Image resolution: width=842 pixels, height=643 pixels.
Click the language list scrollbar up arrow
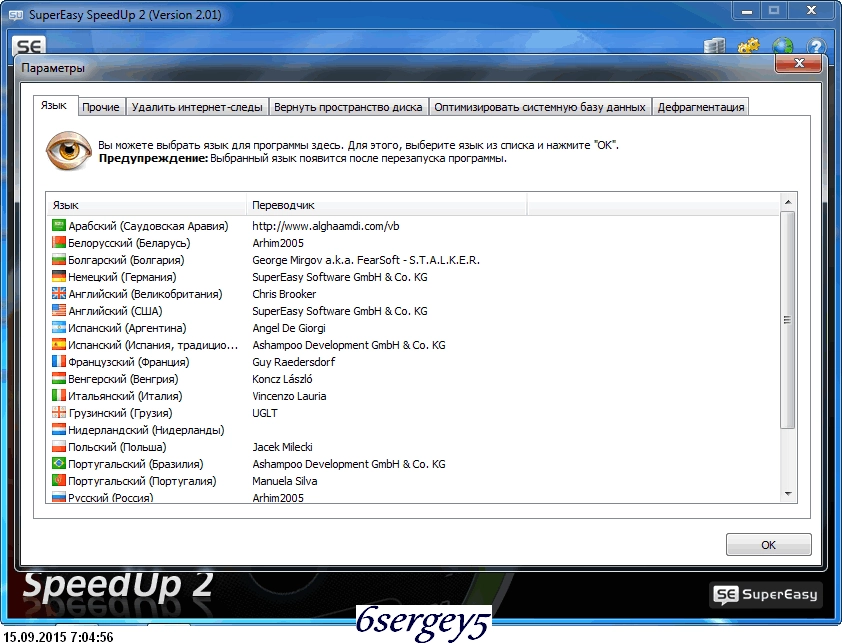tap(788, 202)
